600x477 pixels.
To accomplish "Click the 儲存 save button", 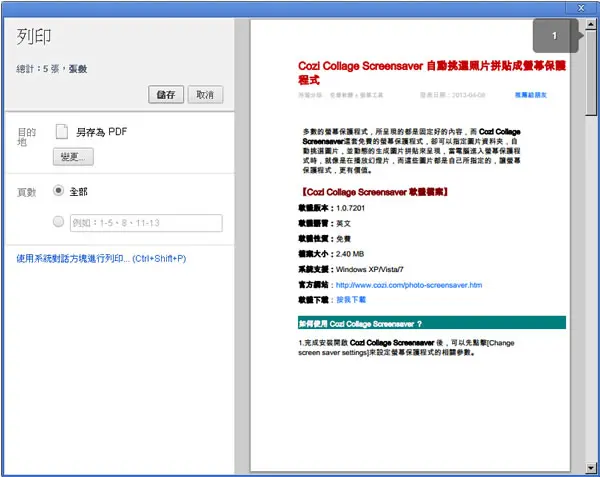I will (166, 94).
